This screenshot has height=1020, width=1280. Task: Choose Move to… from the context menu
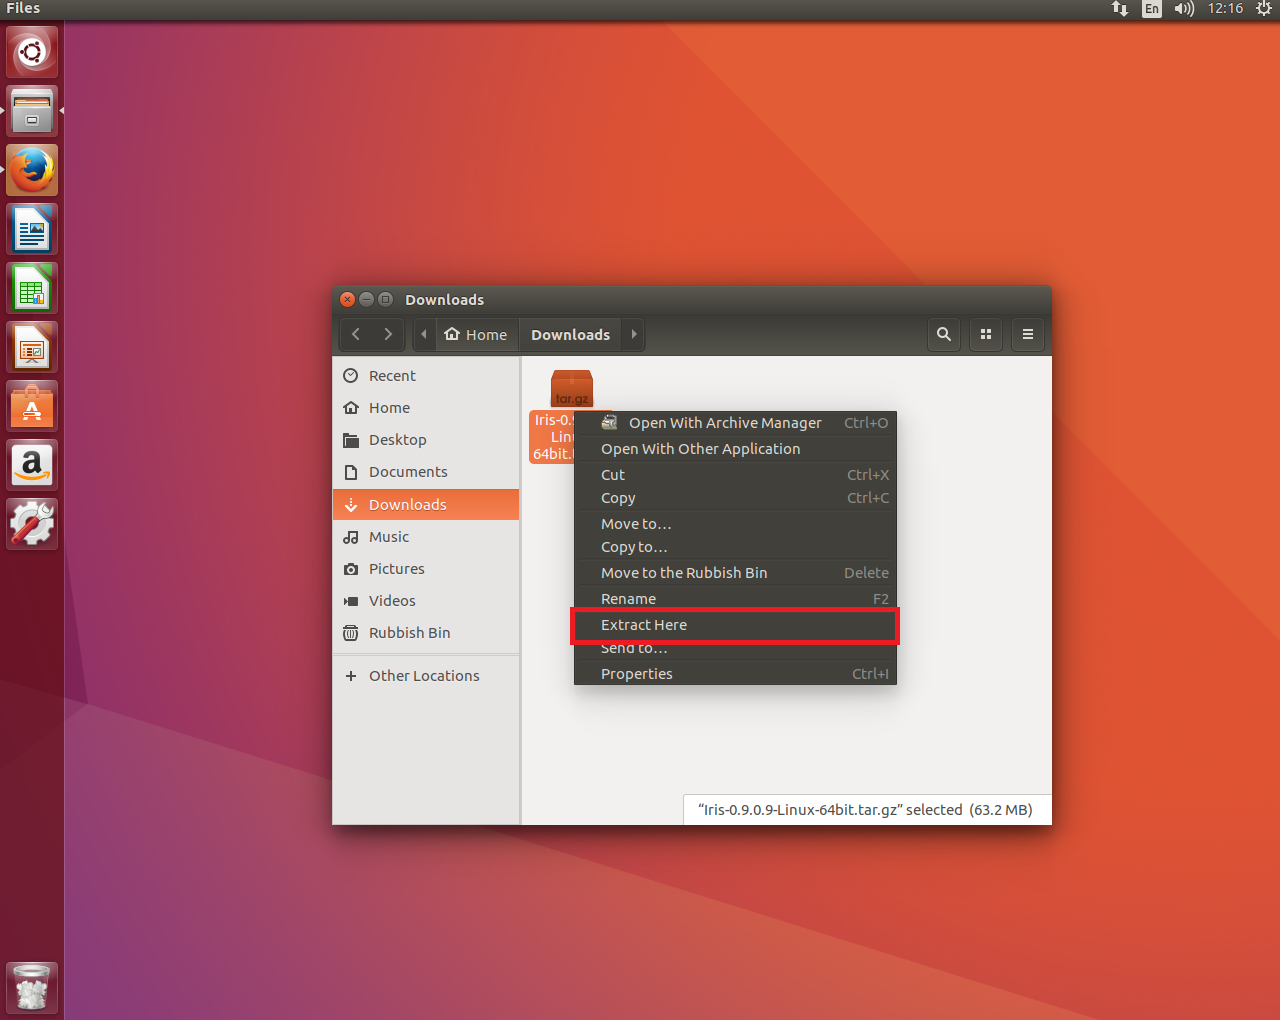click(735, 524)
